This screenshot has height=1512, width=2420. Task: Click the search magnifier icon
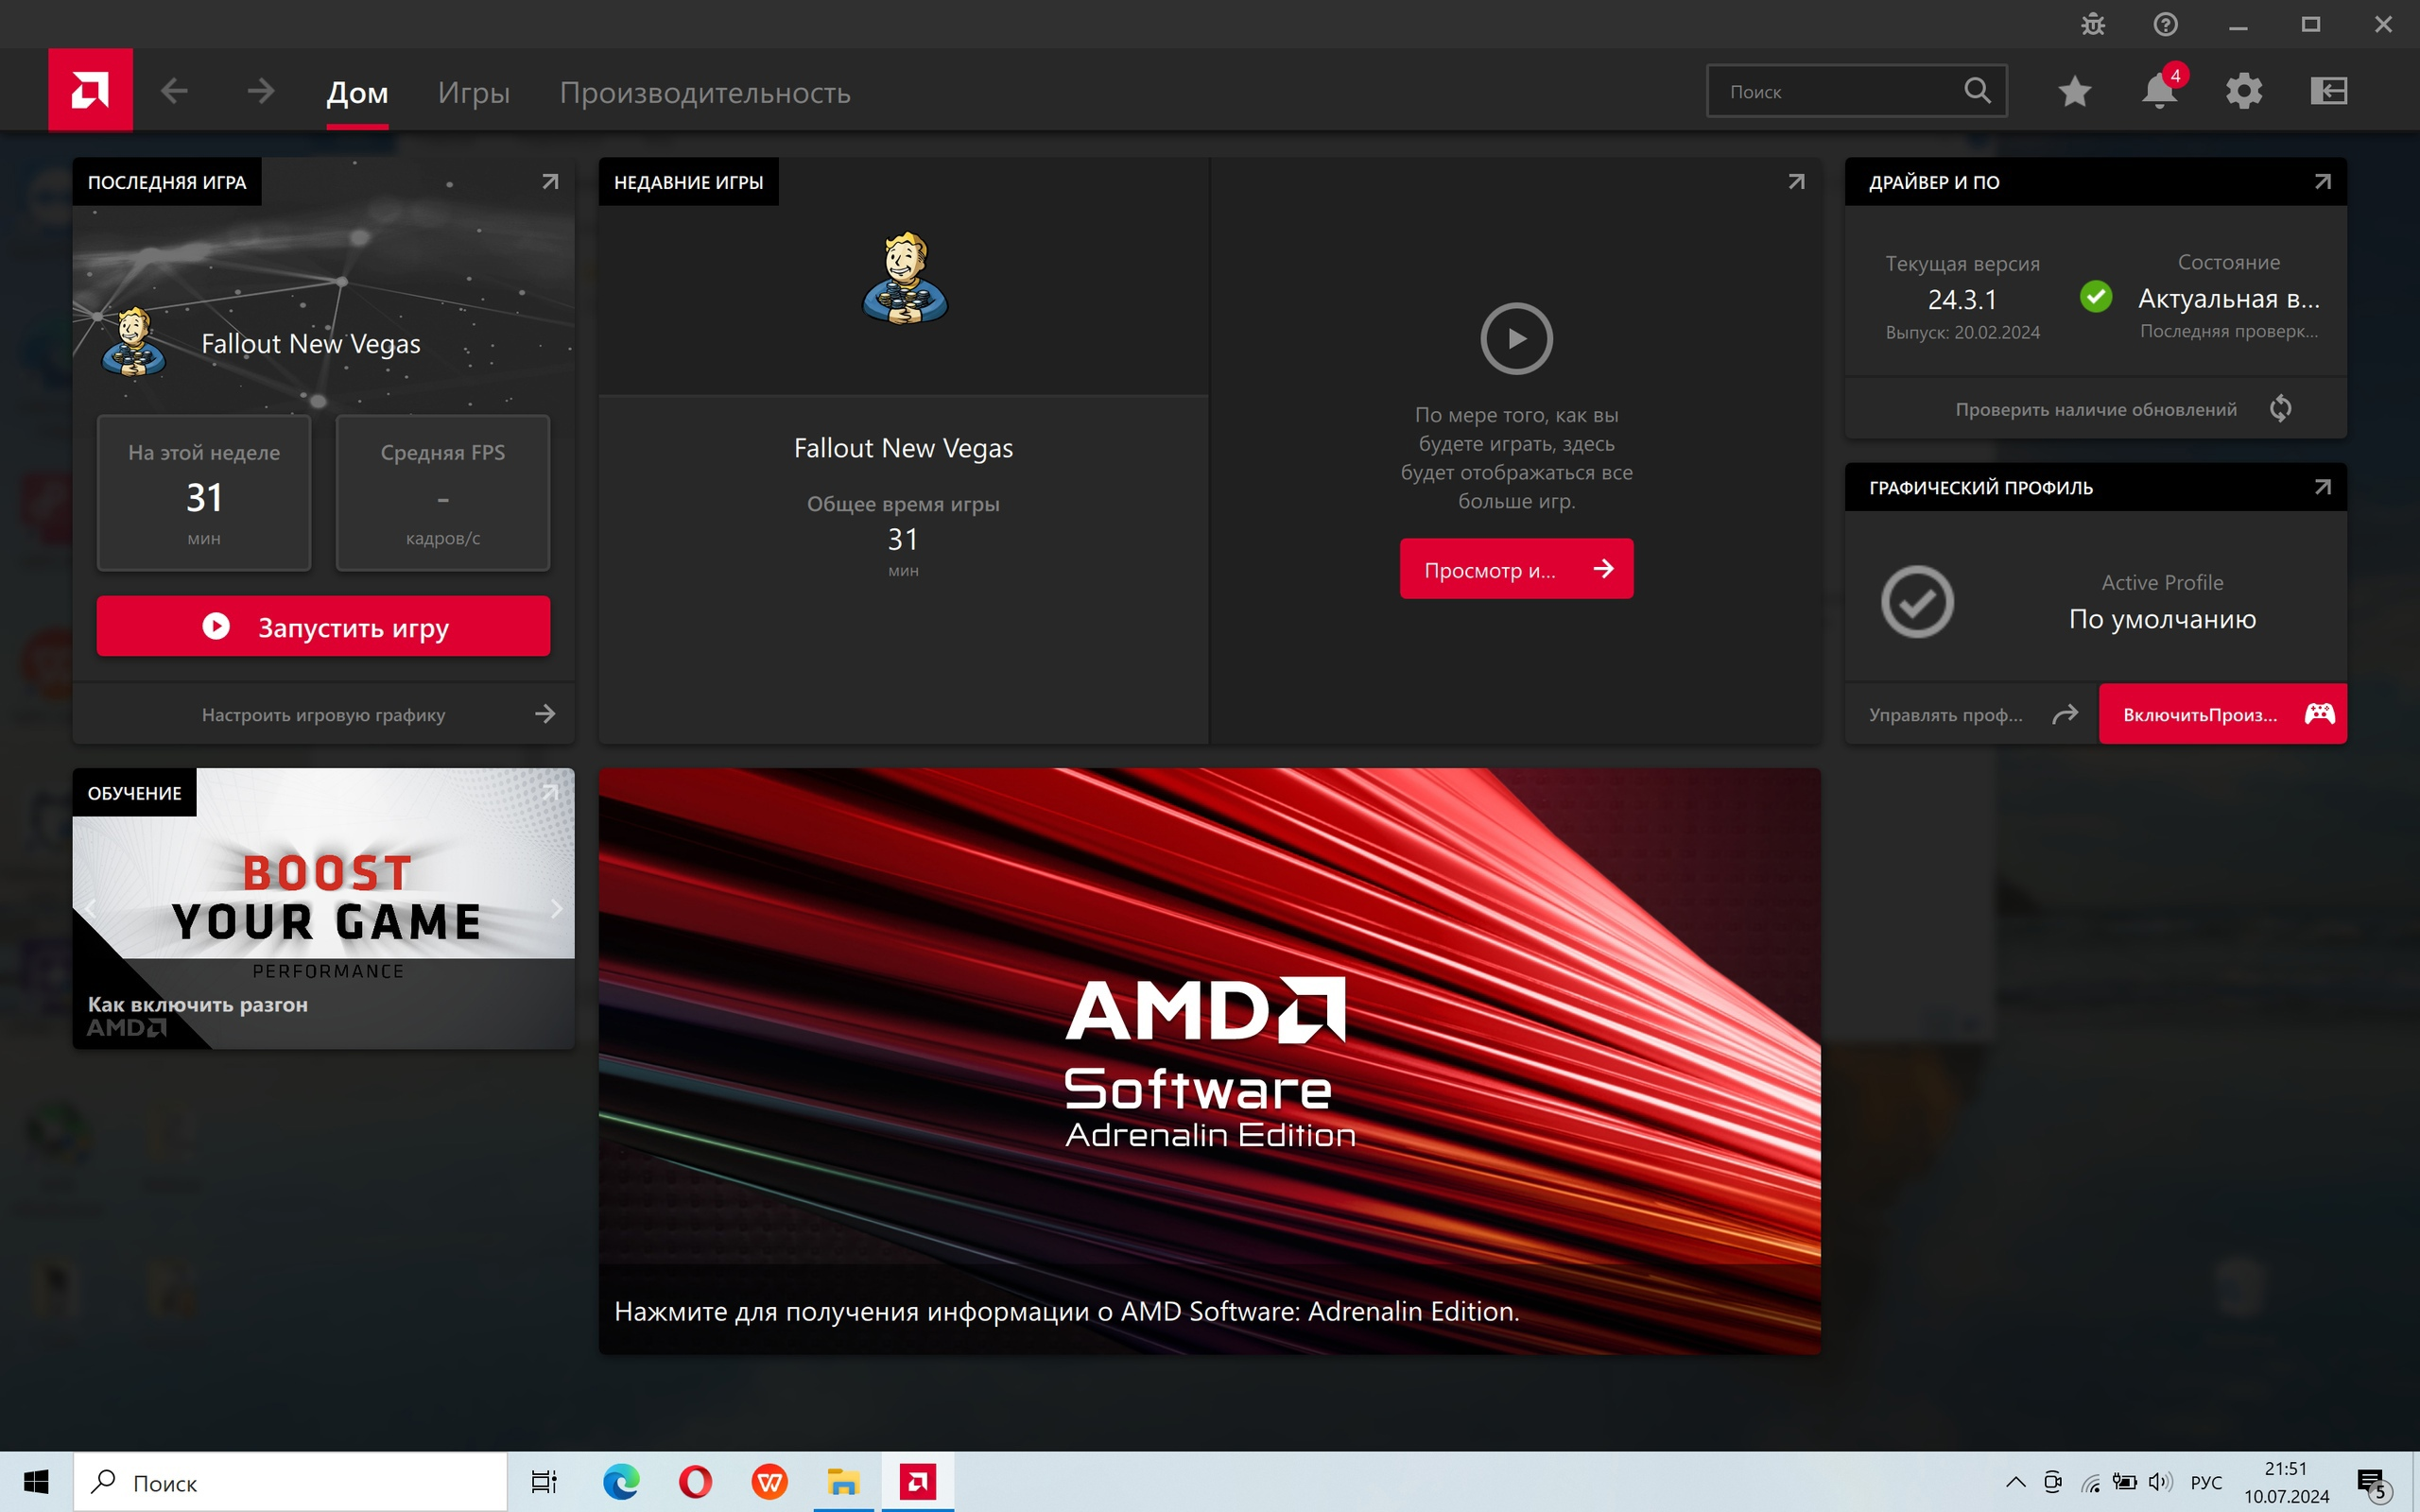(x=1977, y=90)
